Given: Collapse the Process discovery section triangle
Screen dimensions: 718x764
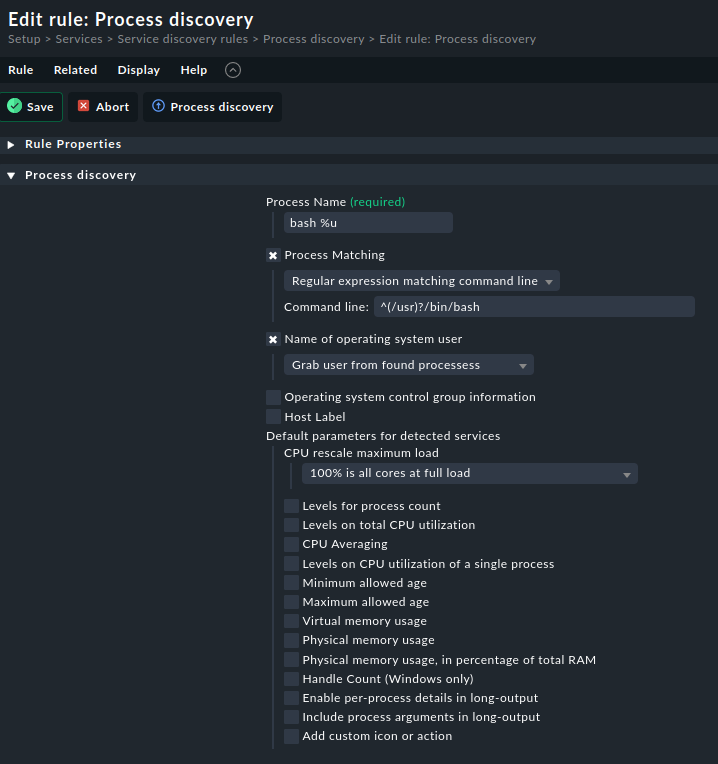Looking at the screenshot, I should pos(11,175).
